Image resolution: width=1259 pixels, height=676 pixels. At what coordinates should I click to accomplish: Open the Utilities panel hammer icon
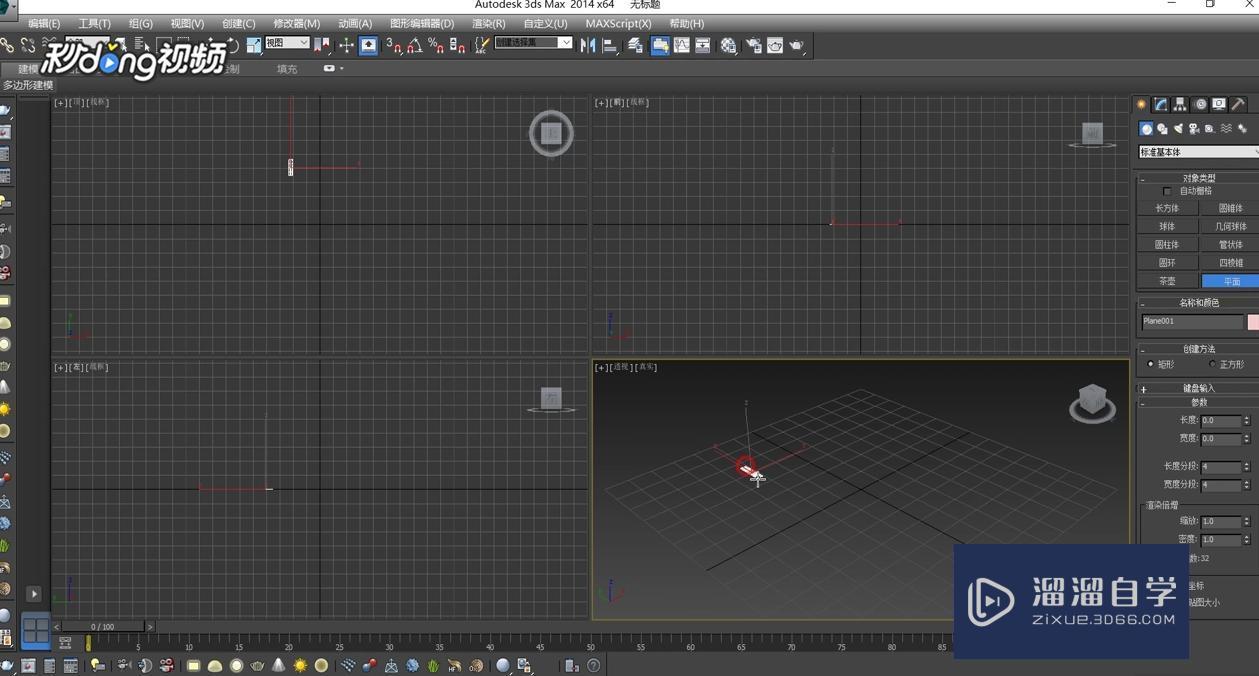[1238, 104]
